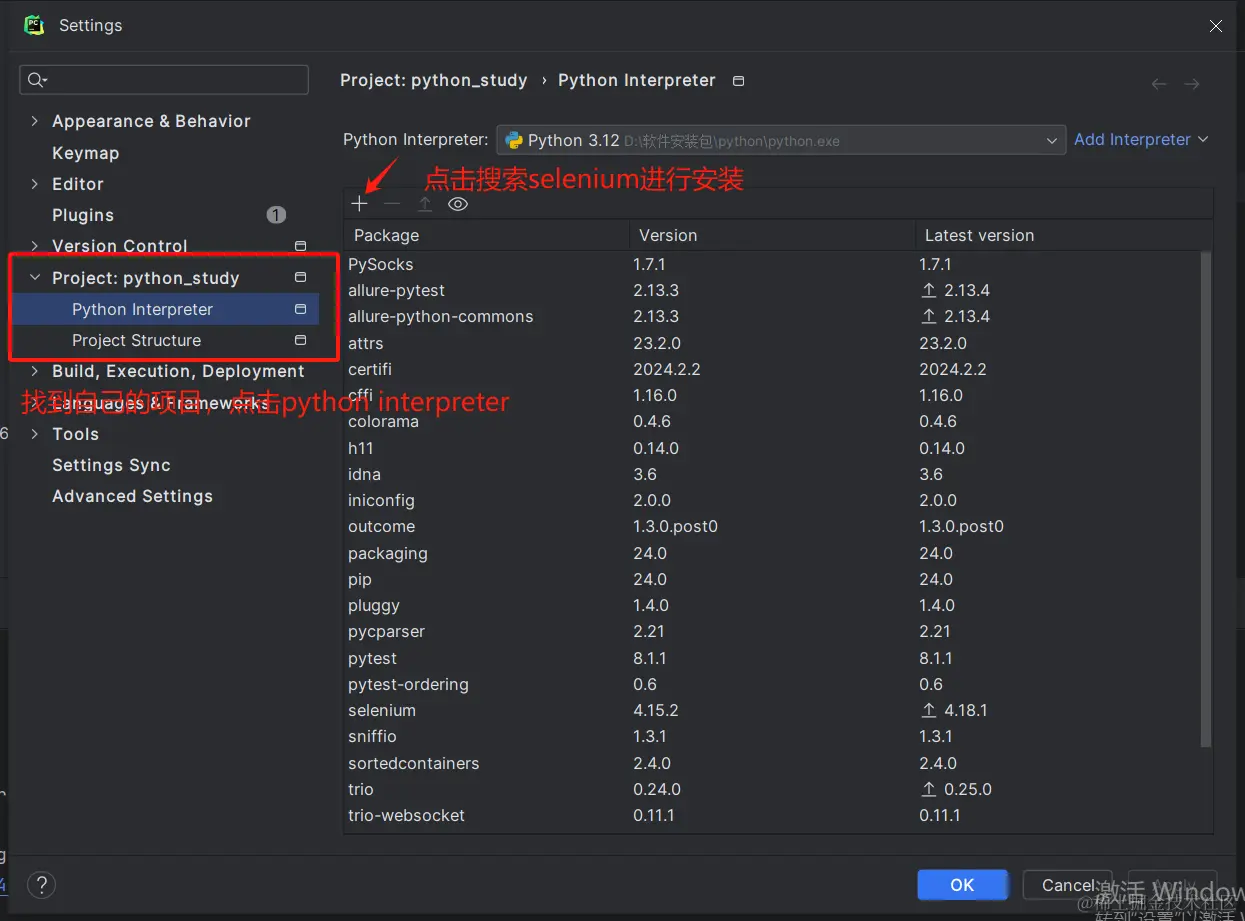The height and width of the screenshot is (921, 1245).
Task: Click upgrade arrow next to allure-pytest 2.13.4
Action: pyautogui.click(x=928, y=290)
